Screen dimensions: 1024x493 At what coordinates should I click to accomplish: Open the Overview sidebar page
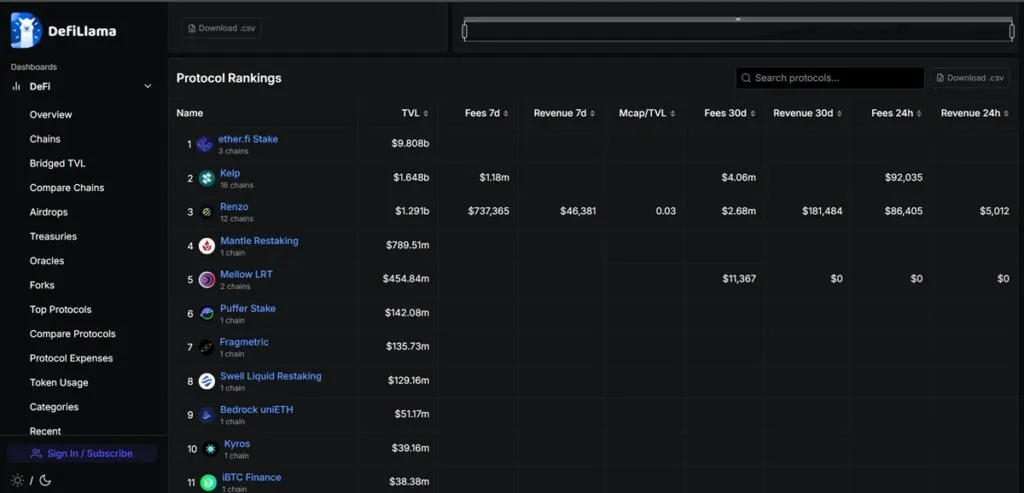point(51,114)
